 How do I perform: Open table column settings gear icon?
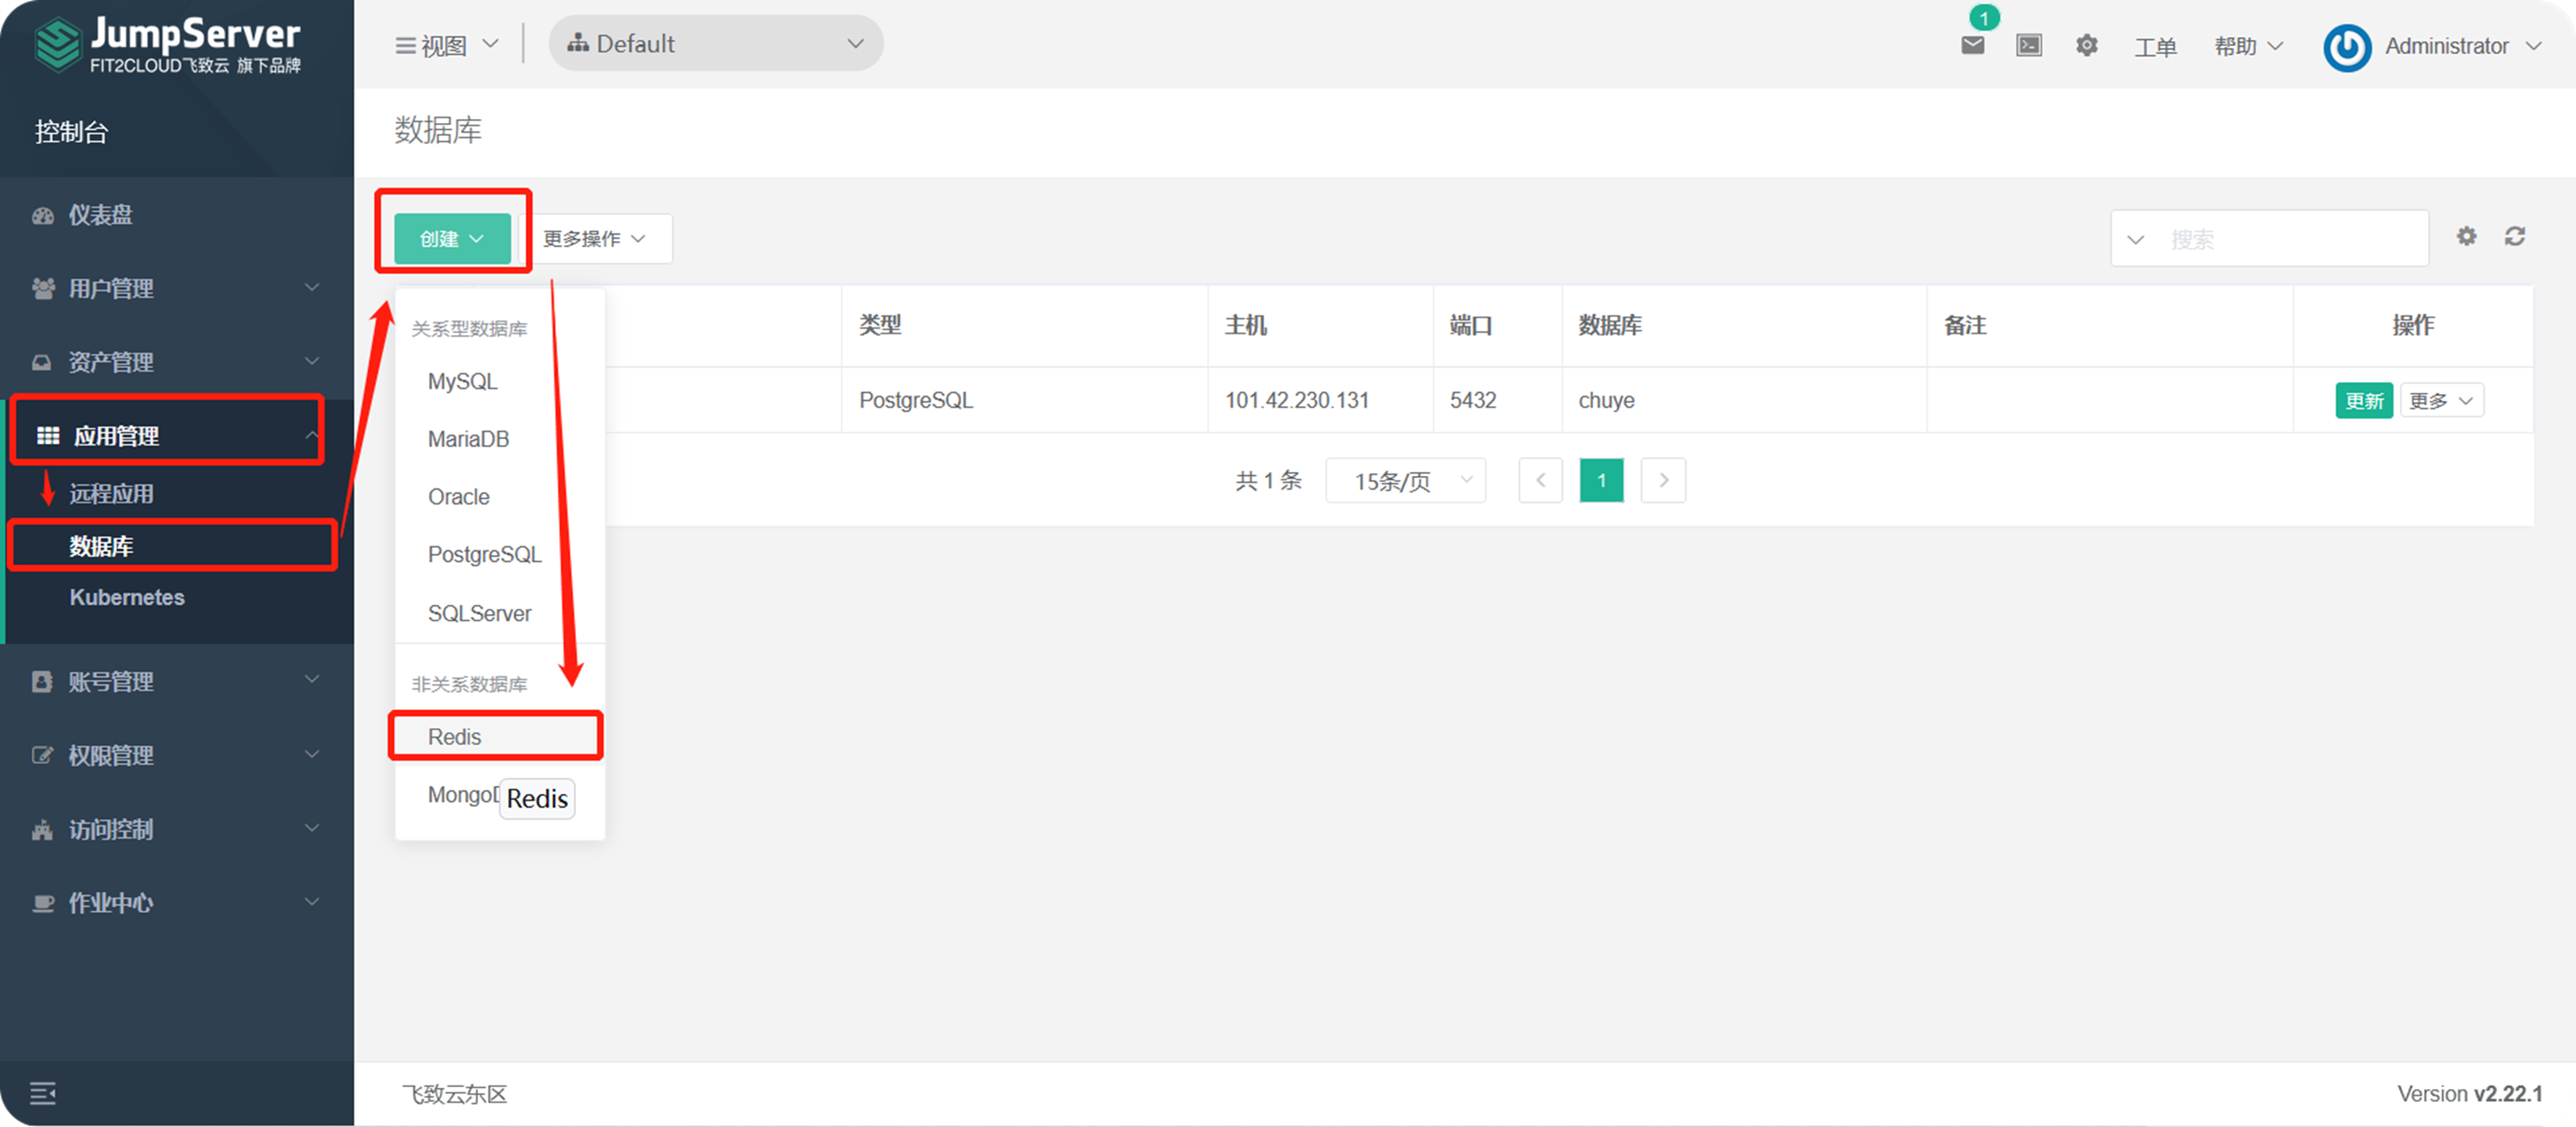pos(2466,236)
